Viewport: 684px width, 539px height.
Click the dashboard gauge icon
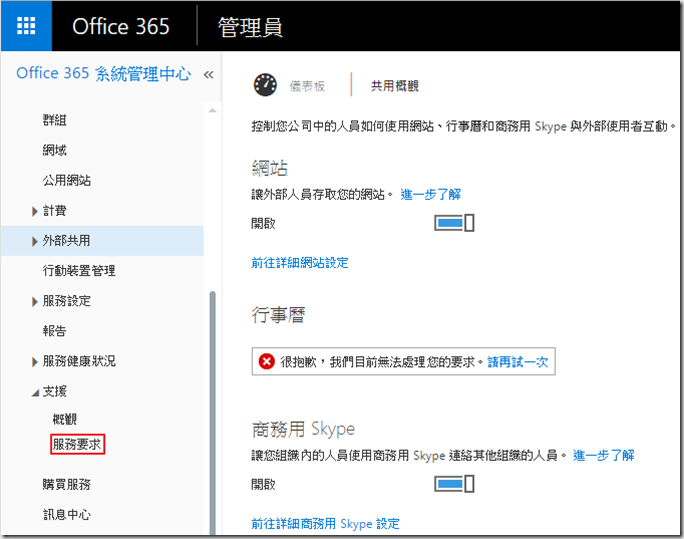pos(265,85)
